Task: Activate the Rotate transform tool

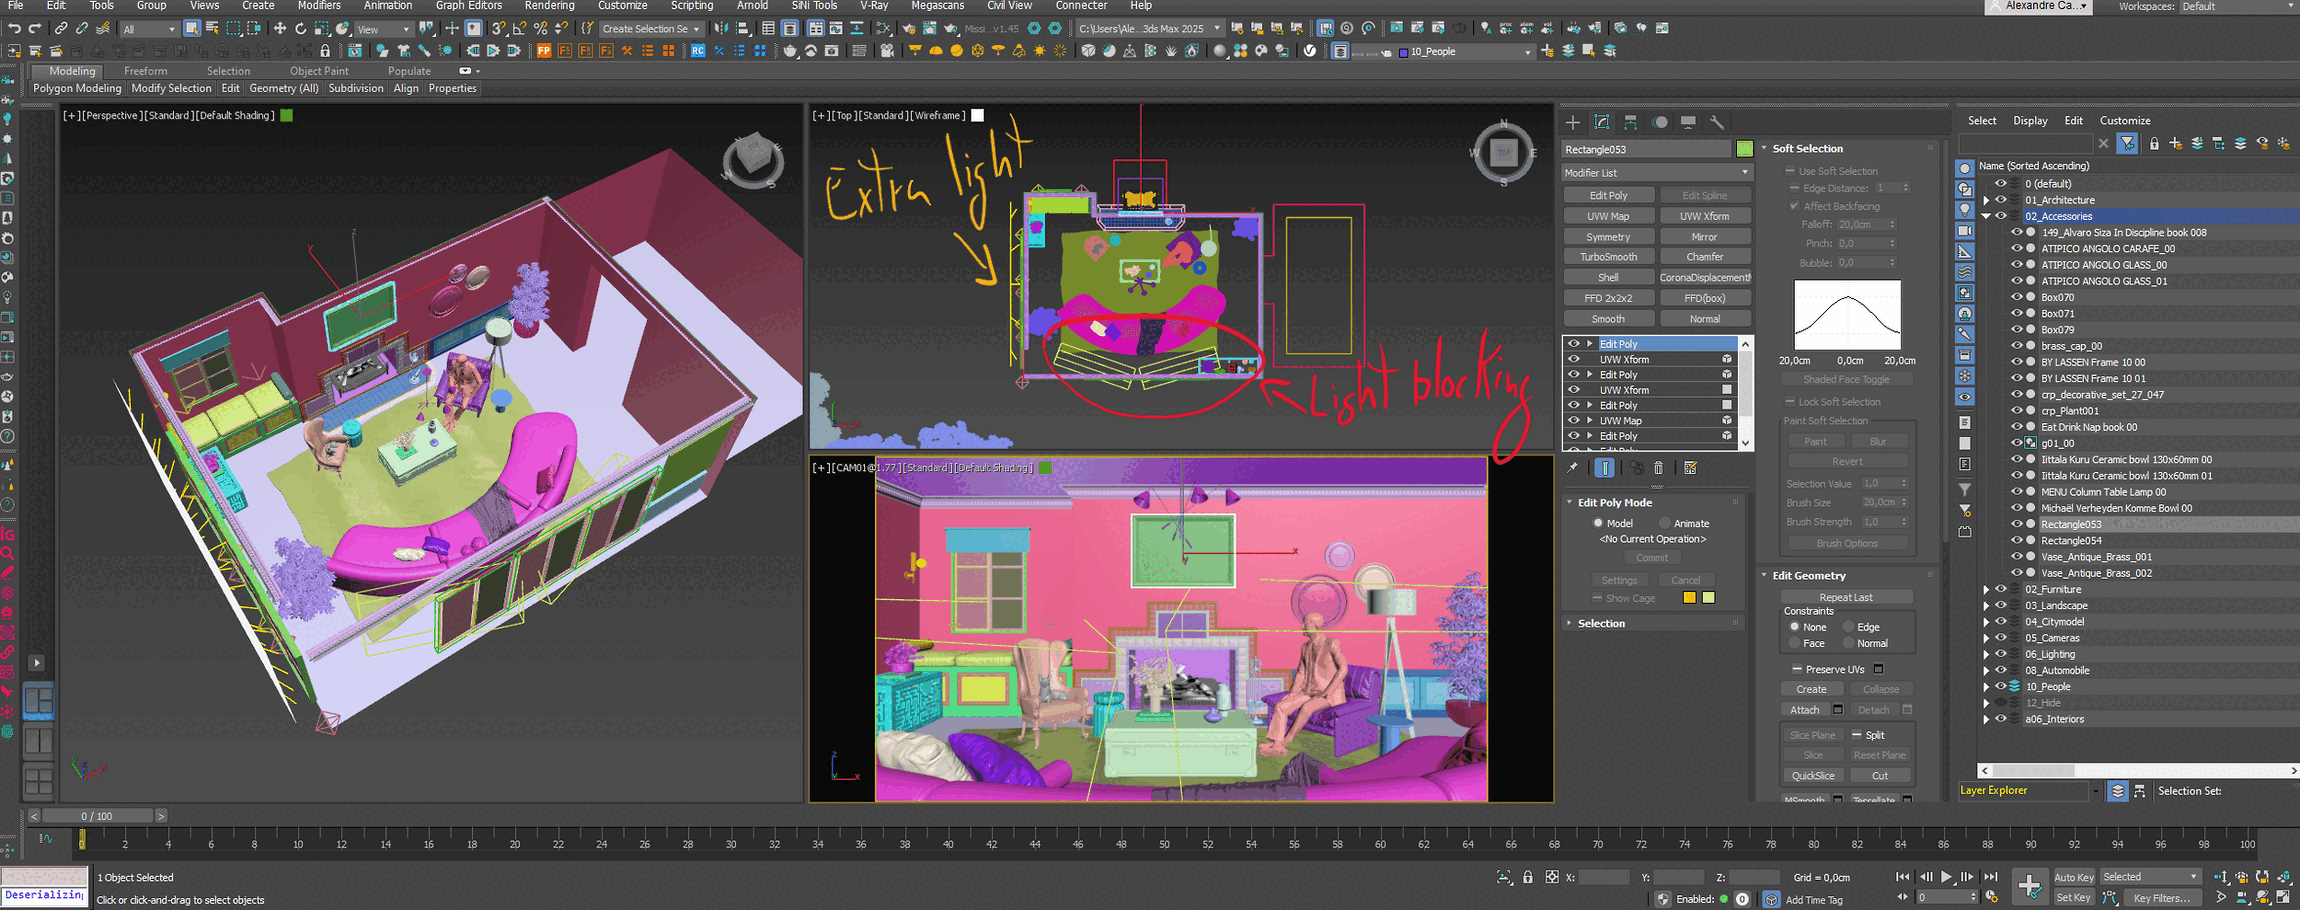Action: [301, 29]
